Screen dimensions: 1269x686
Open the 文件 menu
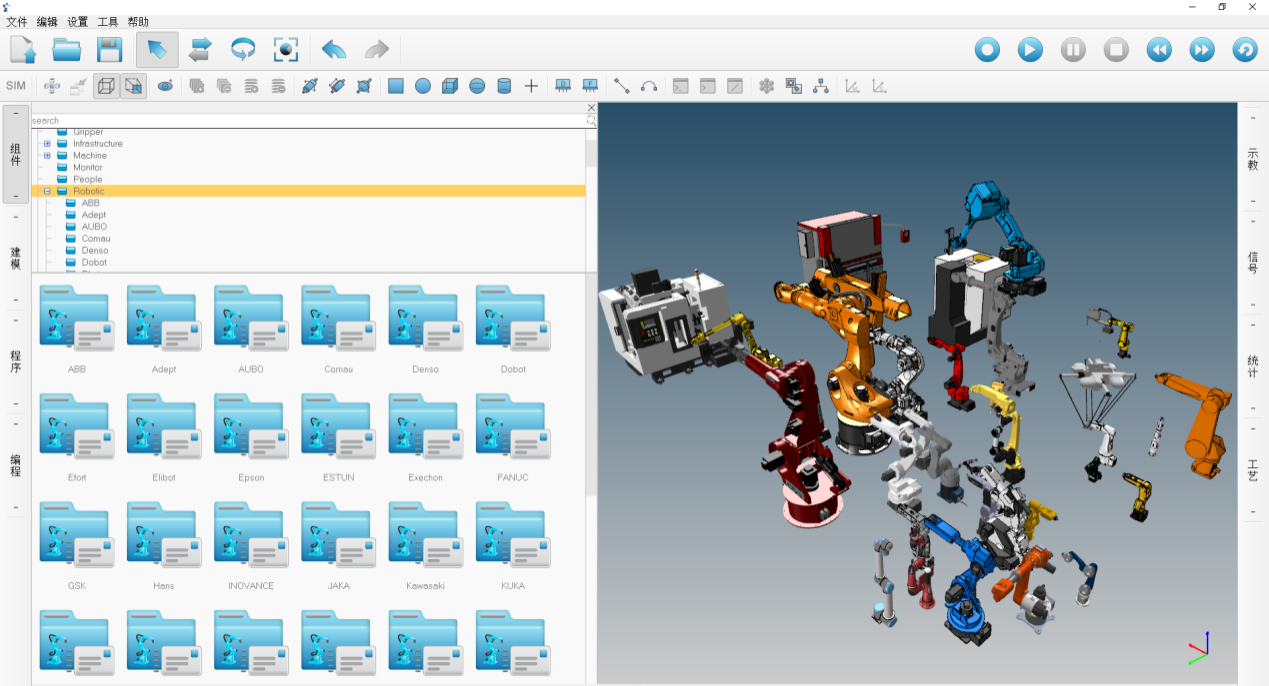coord(17,21)
